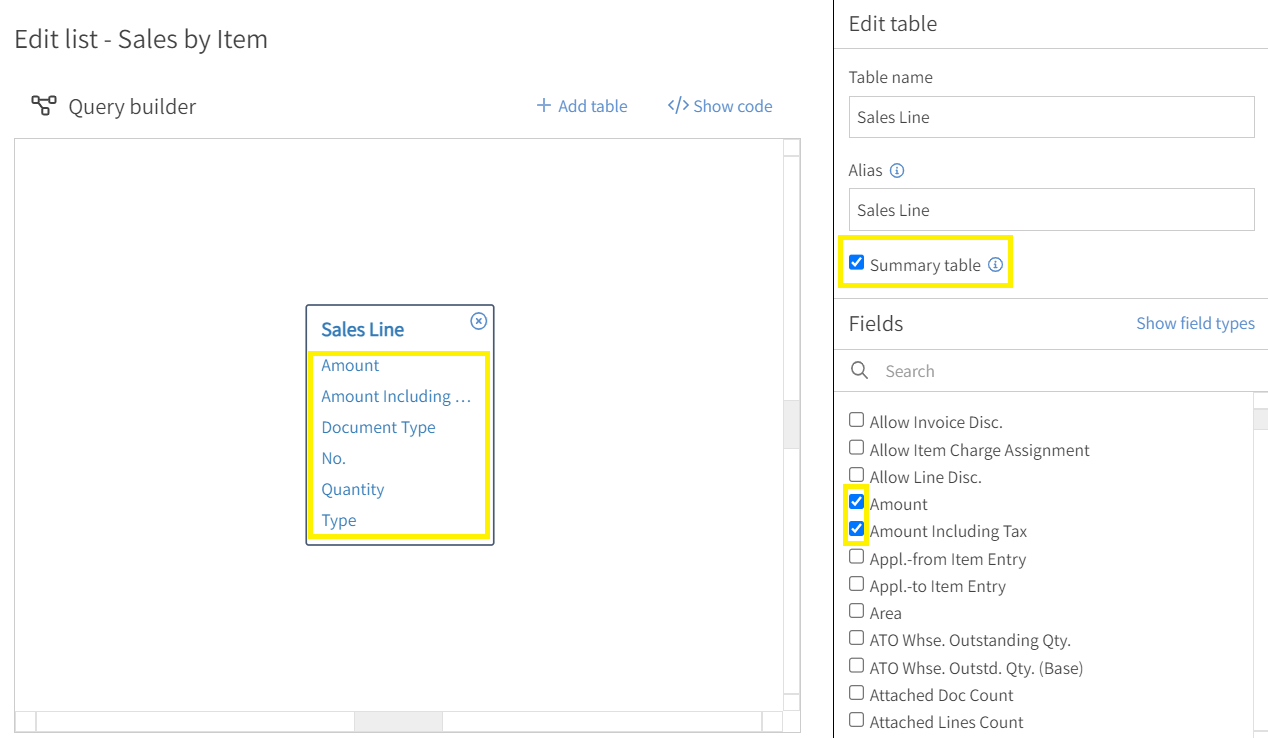Select Amount Including … field in diagram
Viewport: 1268px width, 738px height.
pos(395,396)
